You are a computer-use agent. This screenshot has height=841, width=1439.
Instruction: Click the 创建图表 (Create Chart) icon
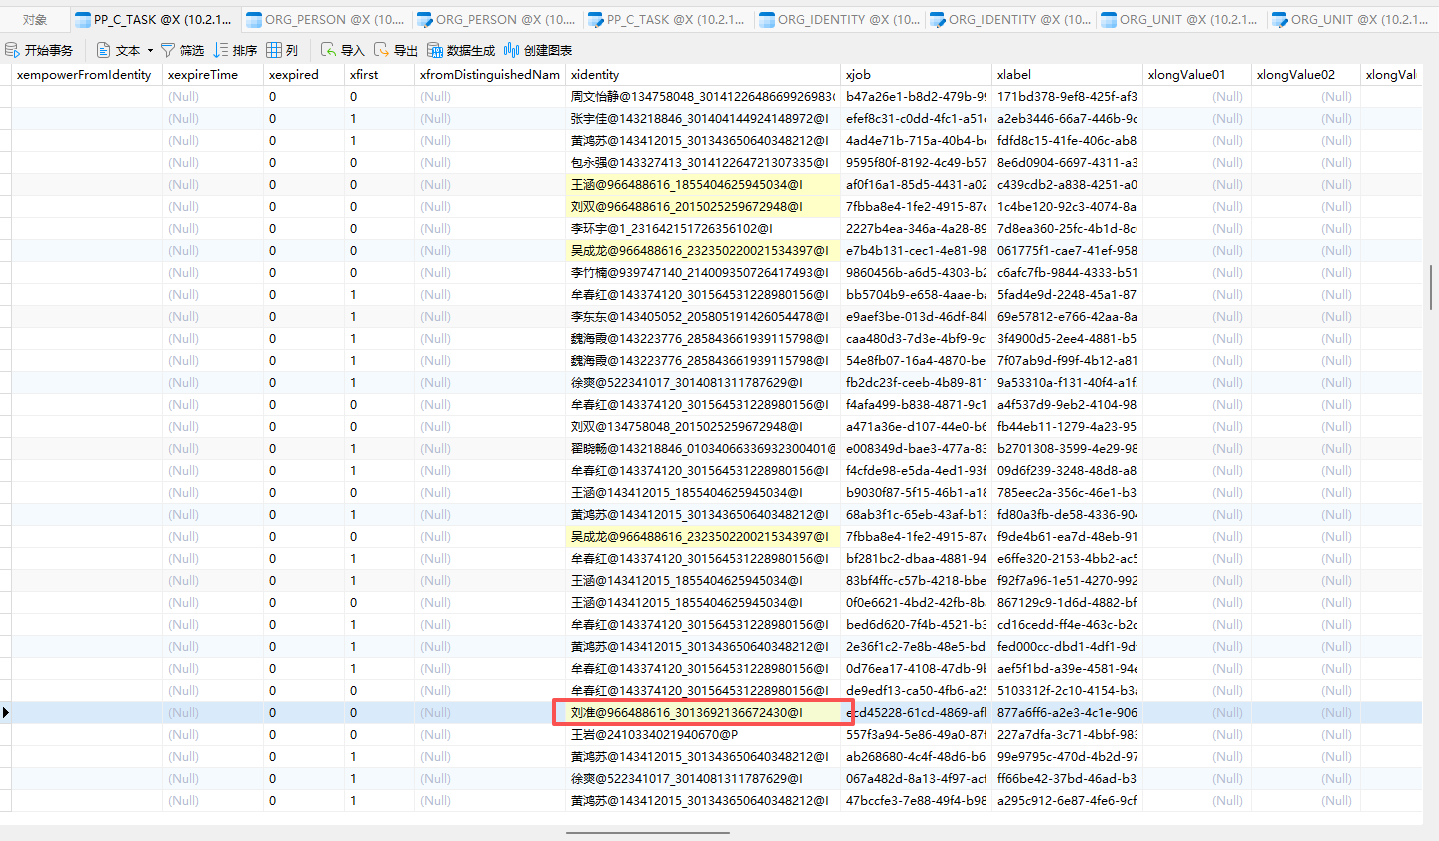(x=512, y=50)
